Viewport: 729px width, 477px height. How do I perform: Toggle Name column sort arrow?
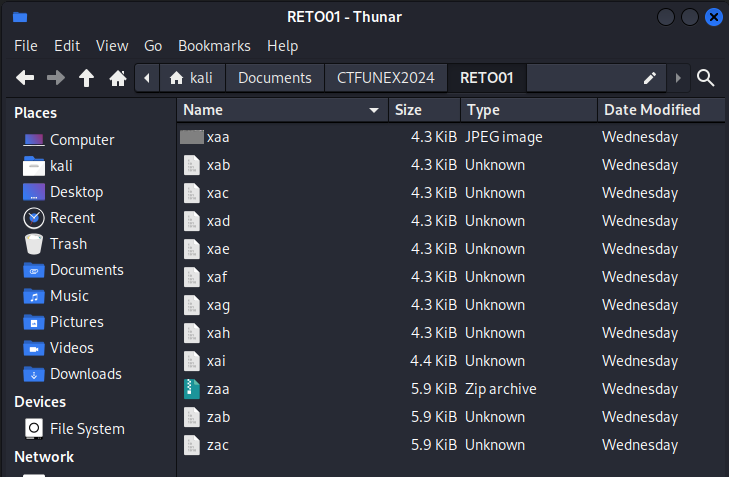coord(373,110)
